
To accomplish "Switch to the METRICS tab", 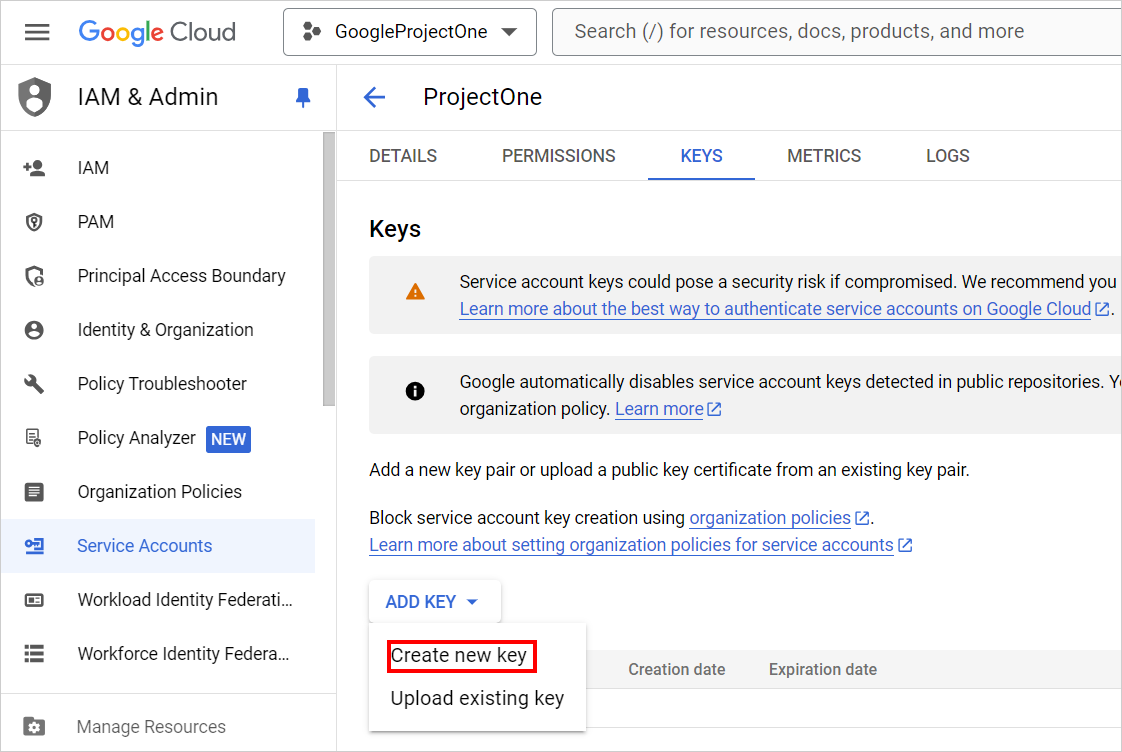I will [824, 156].
